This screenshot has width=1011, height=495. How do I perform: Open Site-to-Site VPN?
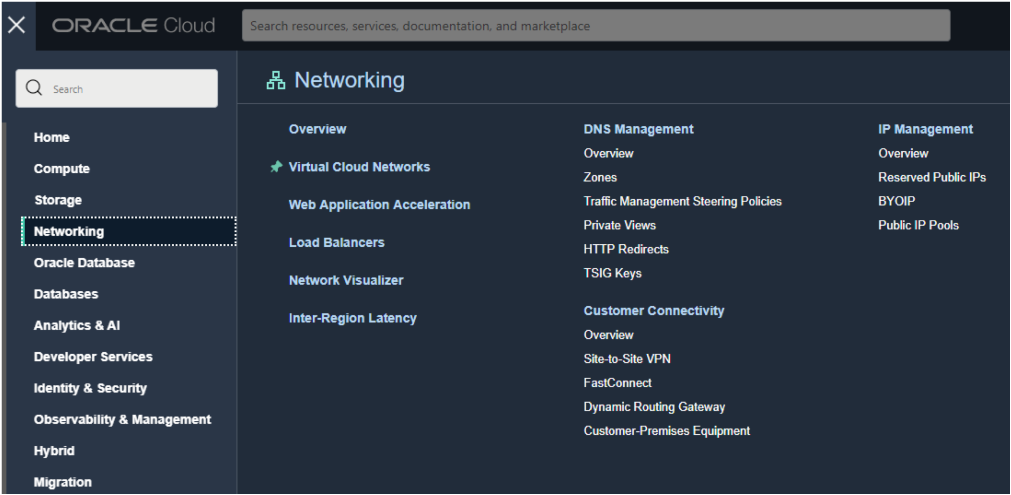(627, 359)
